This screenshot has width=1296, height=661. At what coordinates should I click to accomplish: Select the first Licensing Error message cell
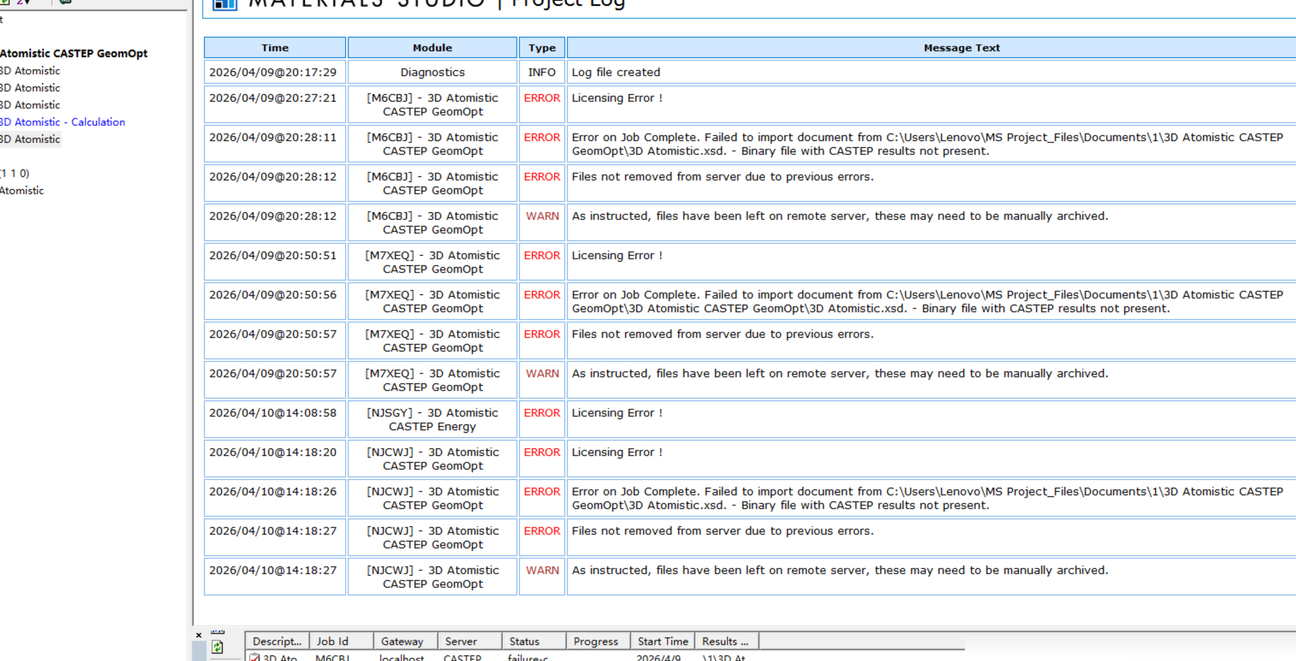coord(932,105)
